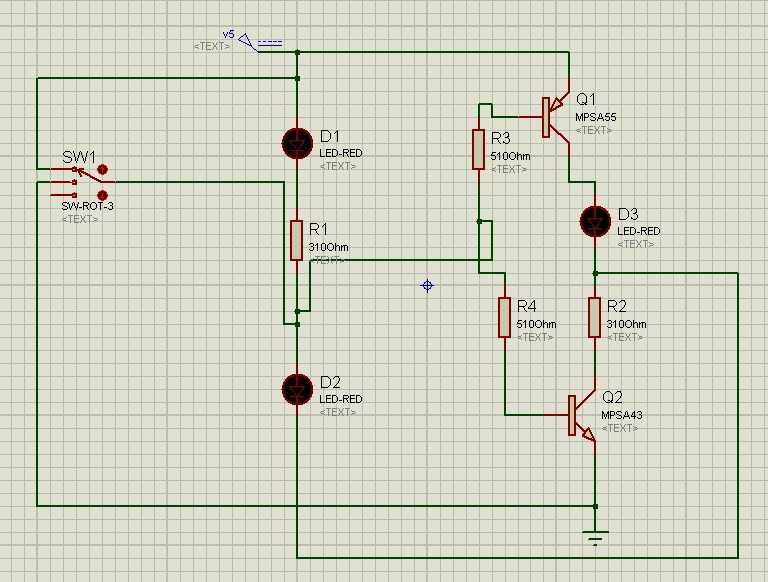Click the Q1 MPSA55 transistor symbol

coord(556,118)
